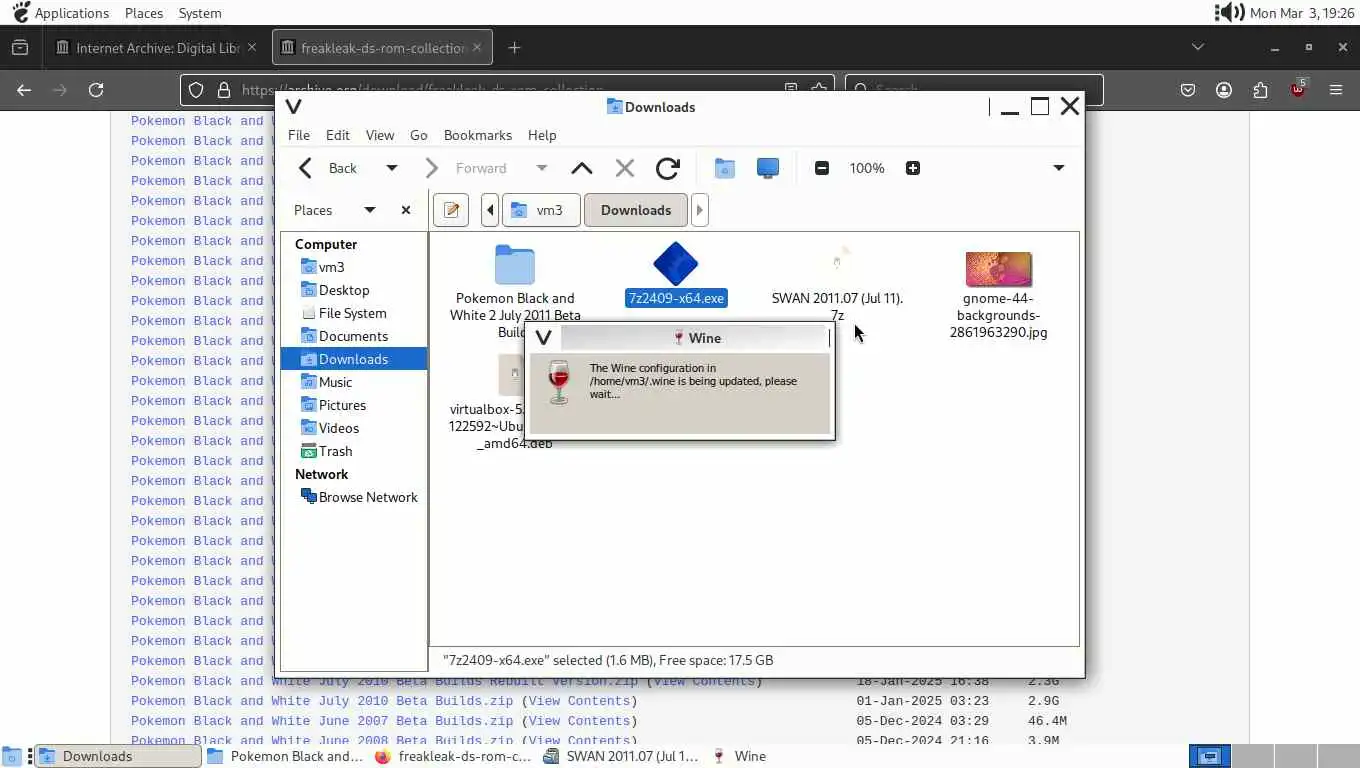The height and width of the screenshot is (768, 1360).
Task: Open the Downloads window menu button
Action: tap(294, 107)
